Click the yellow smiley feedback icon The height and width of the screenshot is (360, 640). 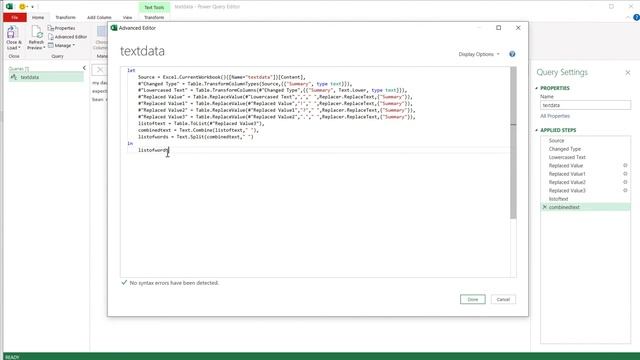[22, 7]
